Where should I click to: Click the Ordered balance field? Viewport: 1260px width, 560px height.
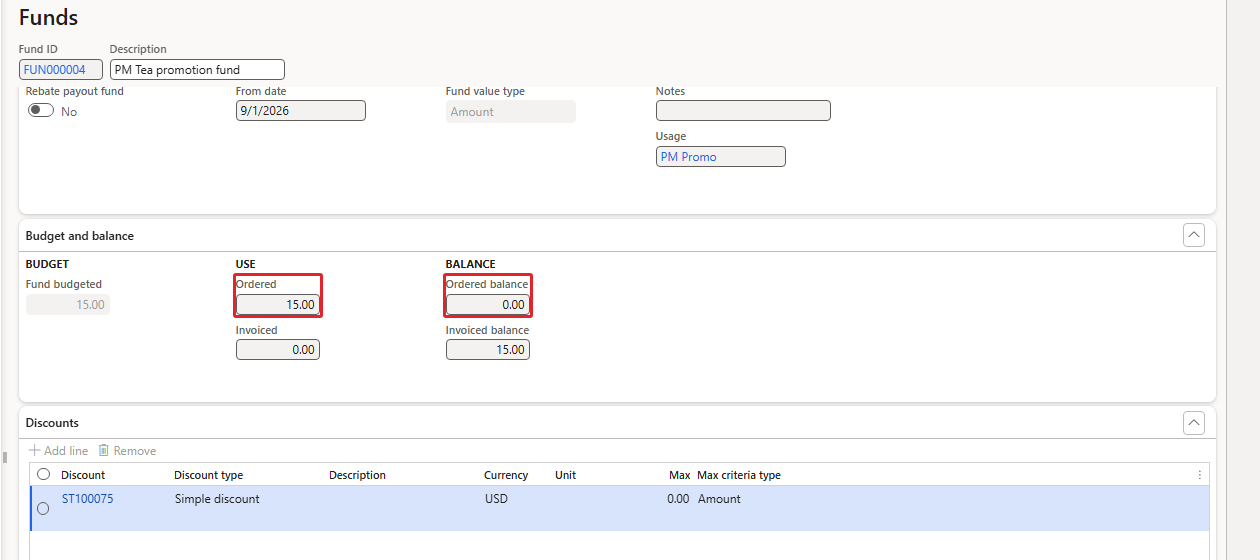[x=488, y=305]
